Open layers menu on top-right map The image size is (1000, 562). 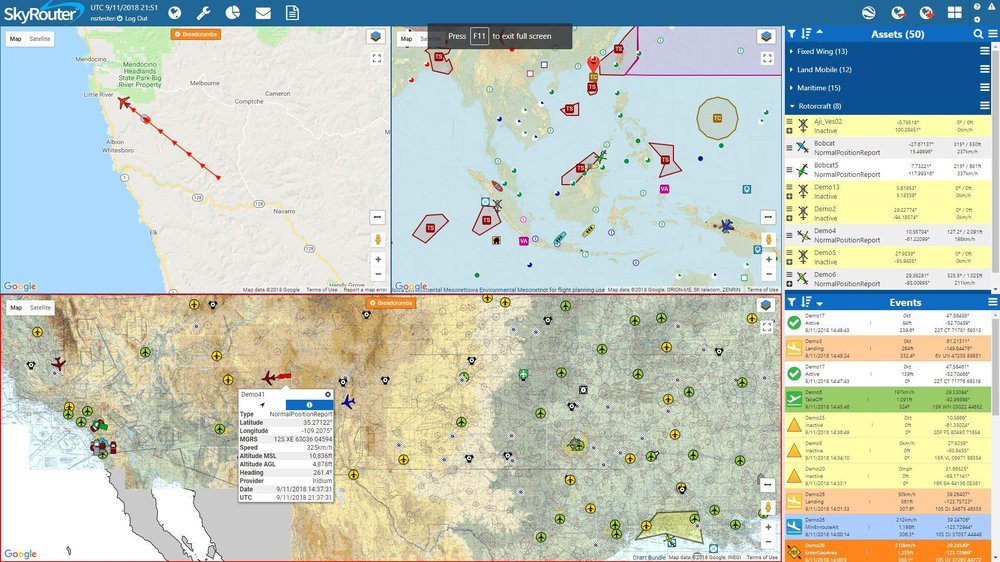point(767,37)
